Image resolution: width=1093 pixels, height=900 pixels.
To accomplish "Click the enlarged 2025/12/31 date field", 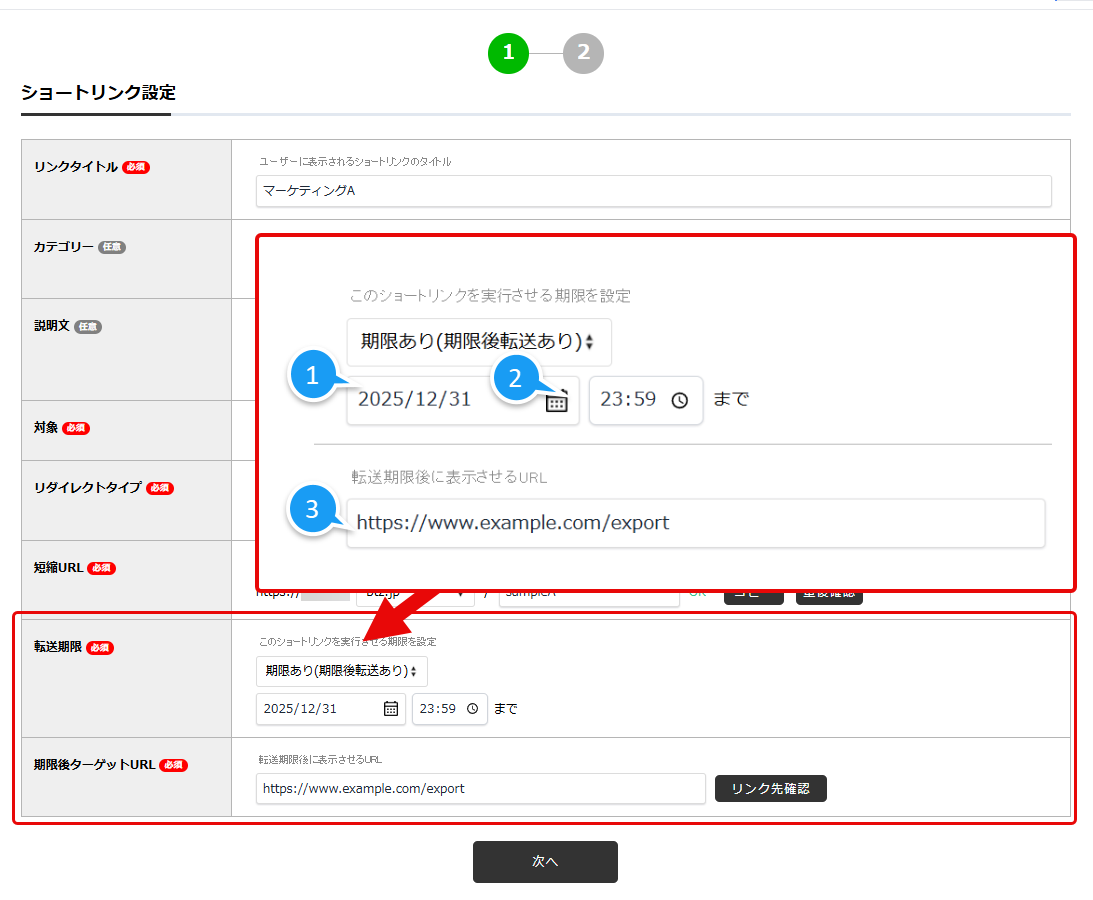I will tap(440, 400).
